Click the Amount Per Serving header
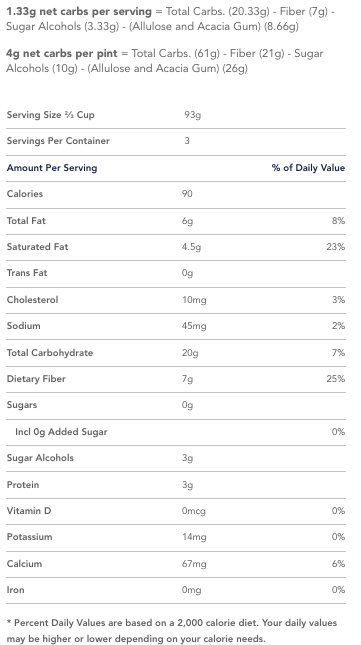Viewport: 361px width, 645px height. pyautogui.click(x=52, y=168)
